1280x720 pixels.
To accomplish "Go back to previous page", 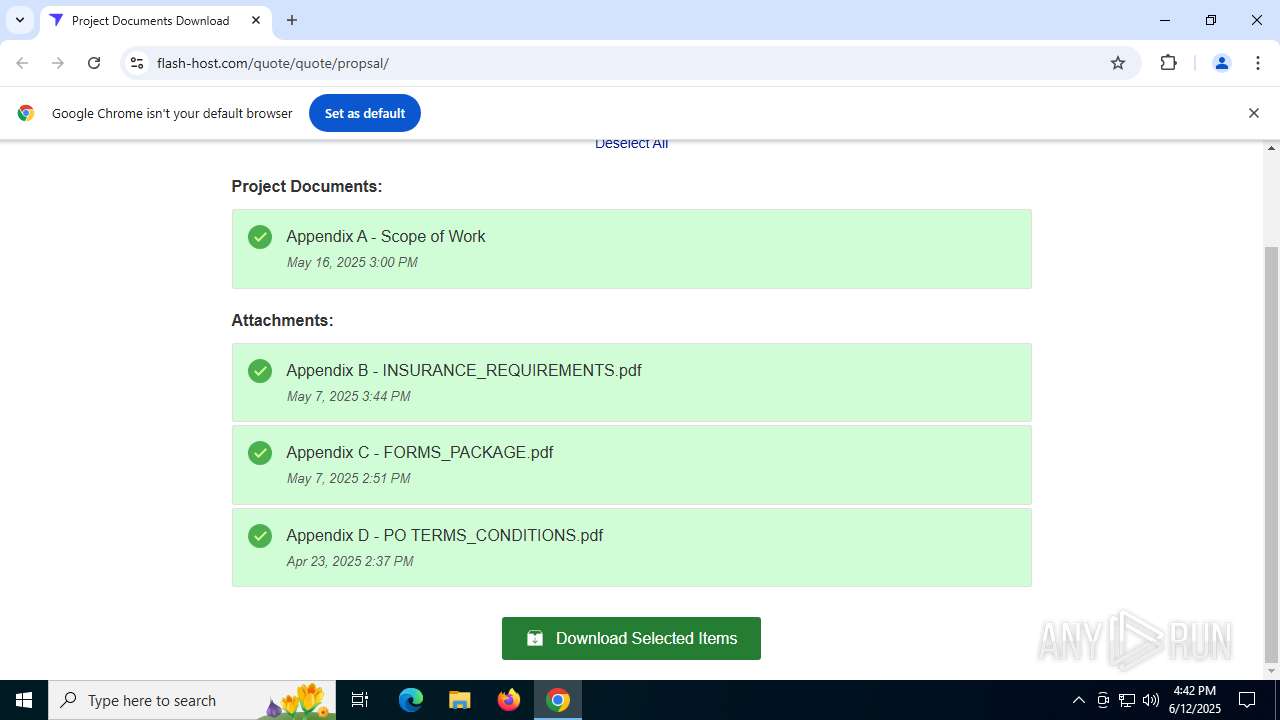I will tap(22, 63).
